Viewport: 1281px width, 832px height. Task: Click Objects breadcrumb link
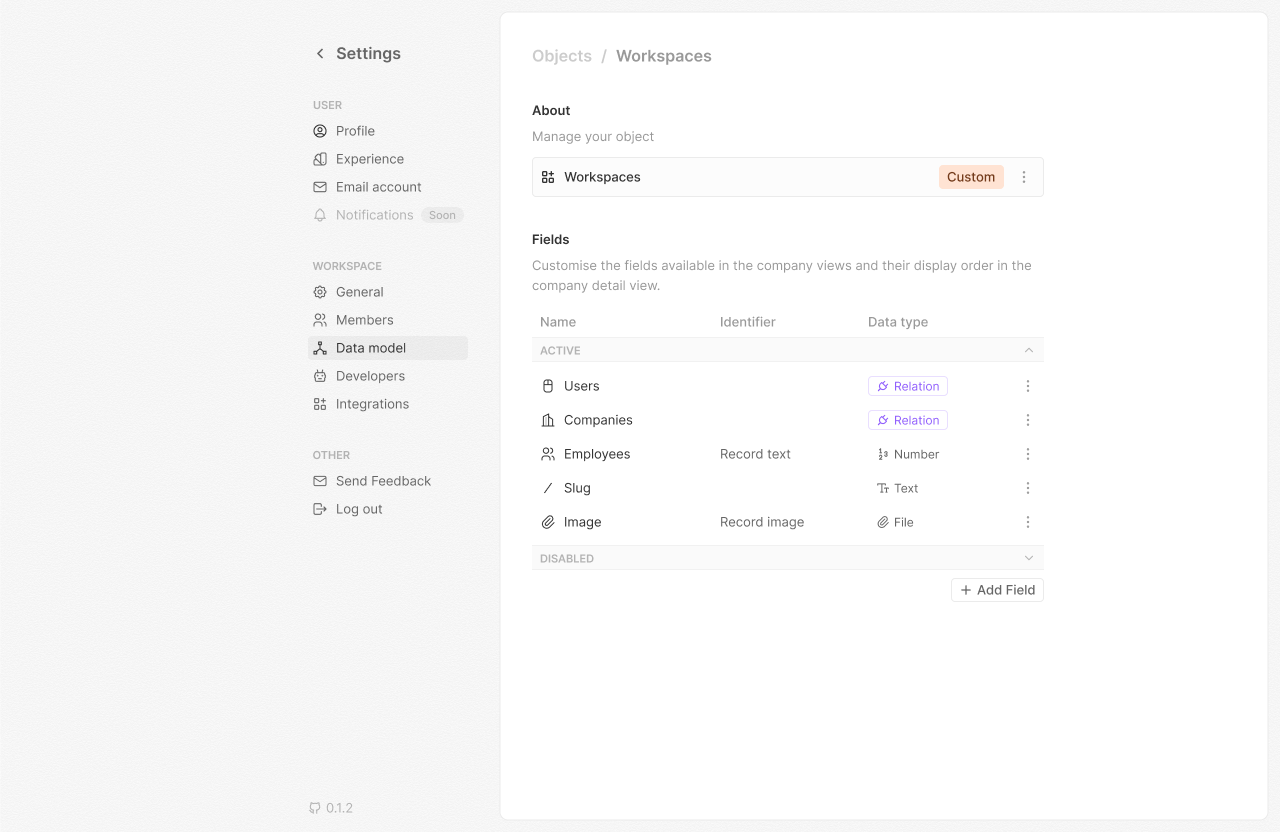click(x=561, y=56)
